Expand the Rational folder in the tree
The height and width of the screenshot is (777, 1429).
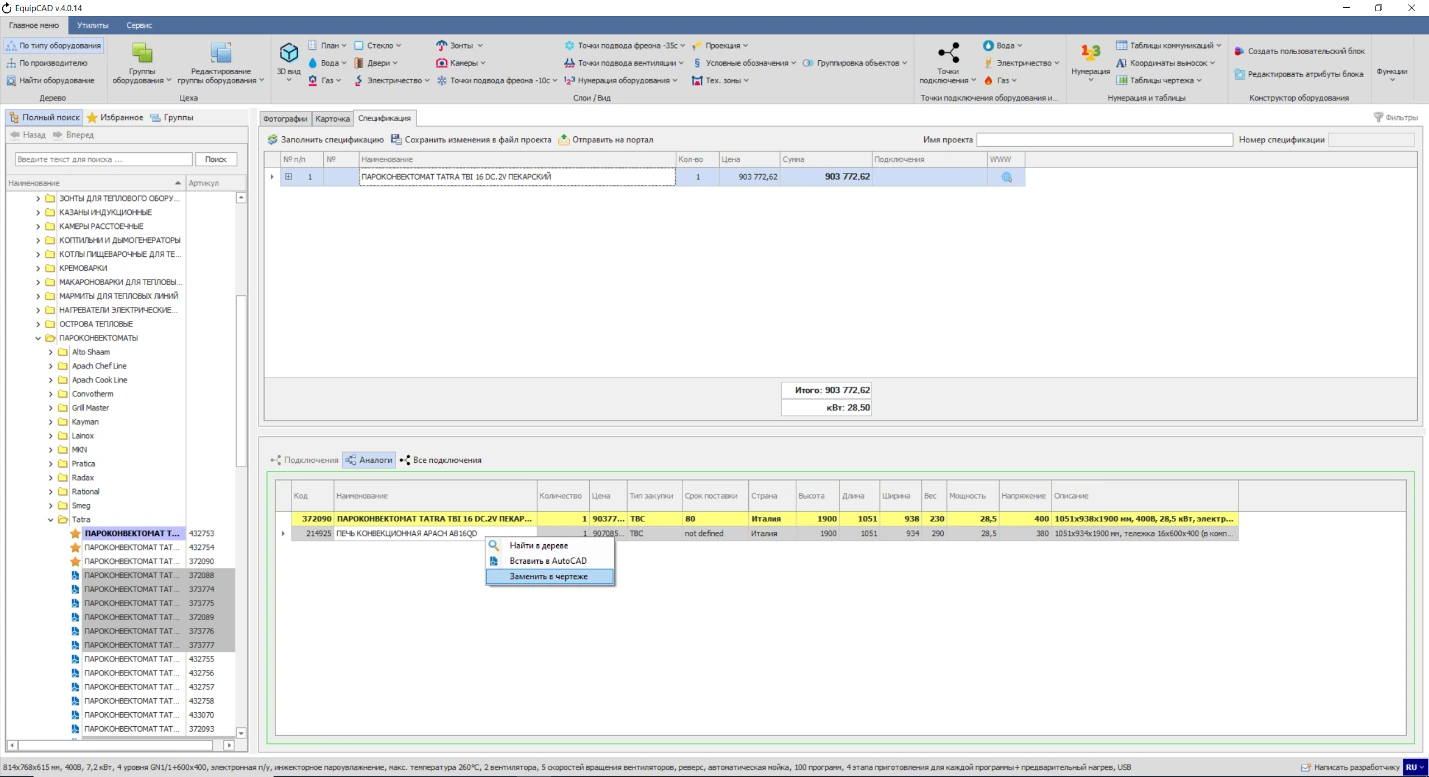51,492
